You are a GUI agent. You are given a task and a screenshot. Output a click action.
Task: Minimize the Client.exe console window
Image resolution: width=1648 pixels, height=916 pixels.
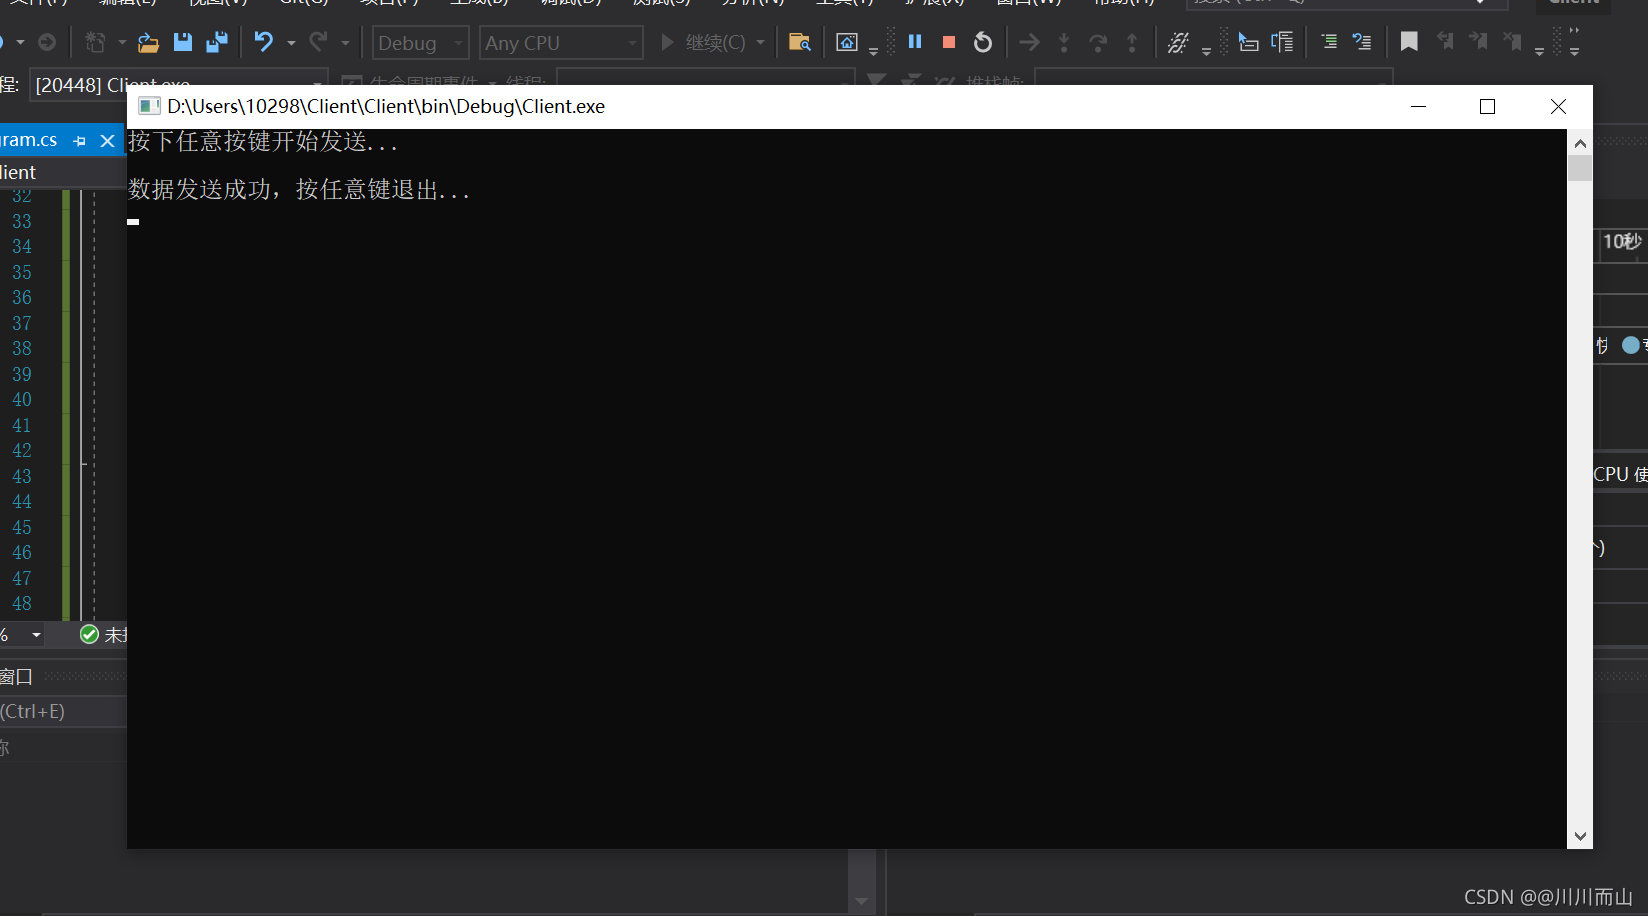coord(1418,106)
